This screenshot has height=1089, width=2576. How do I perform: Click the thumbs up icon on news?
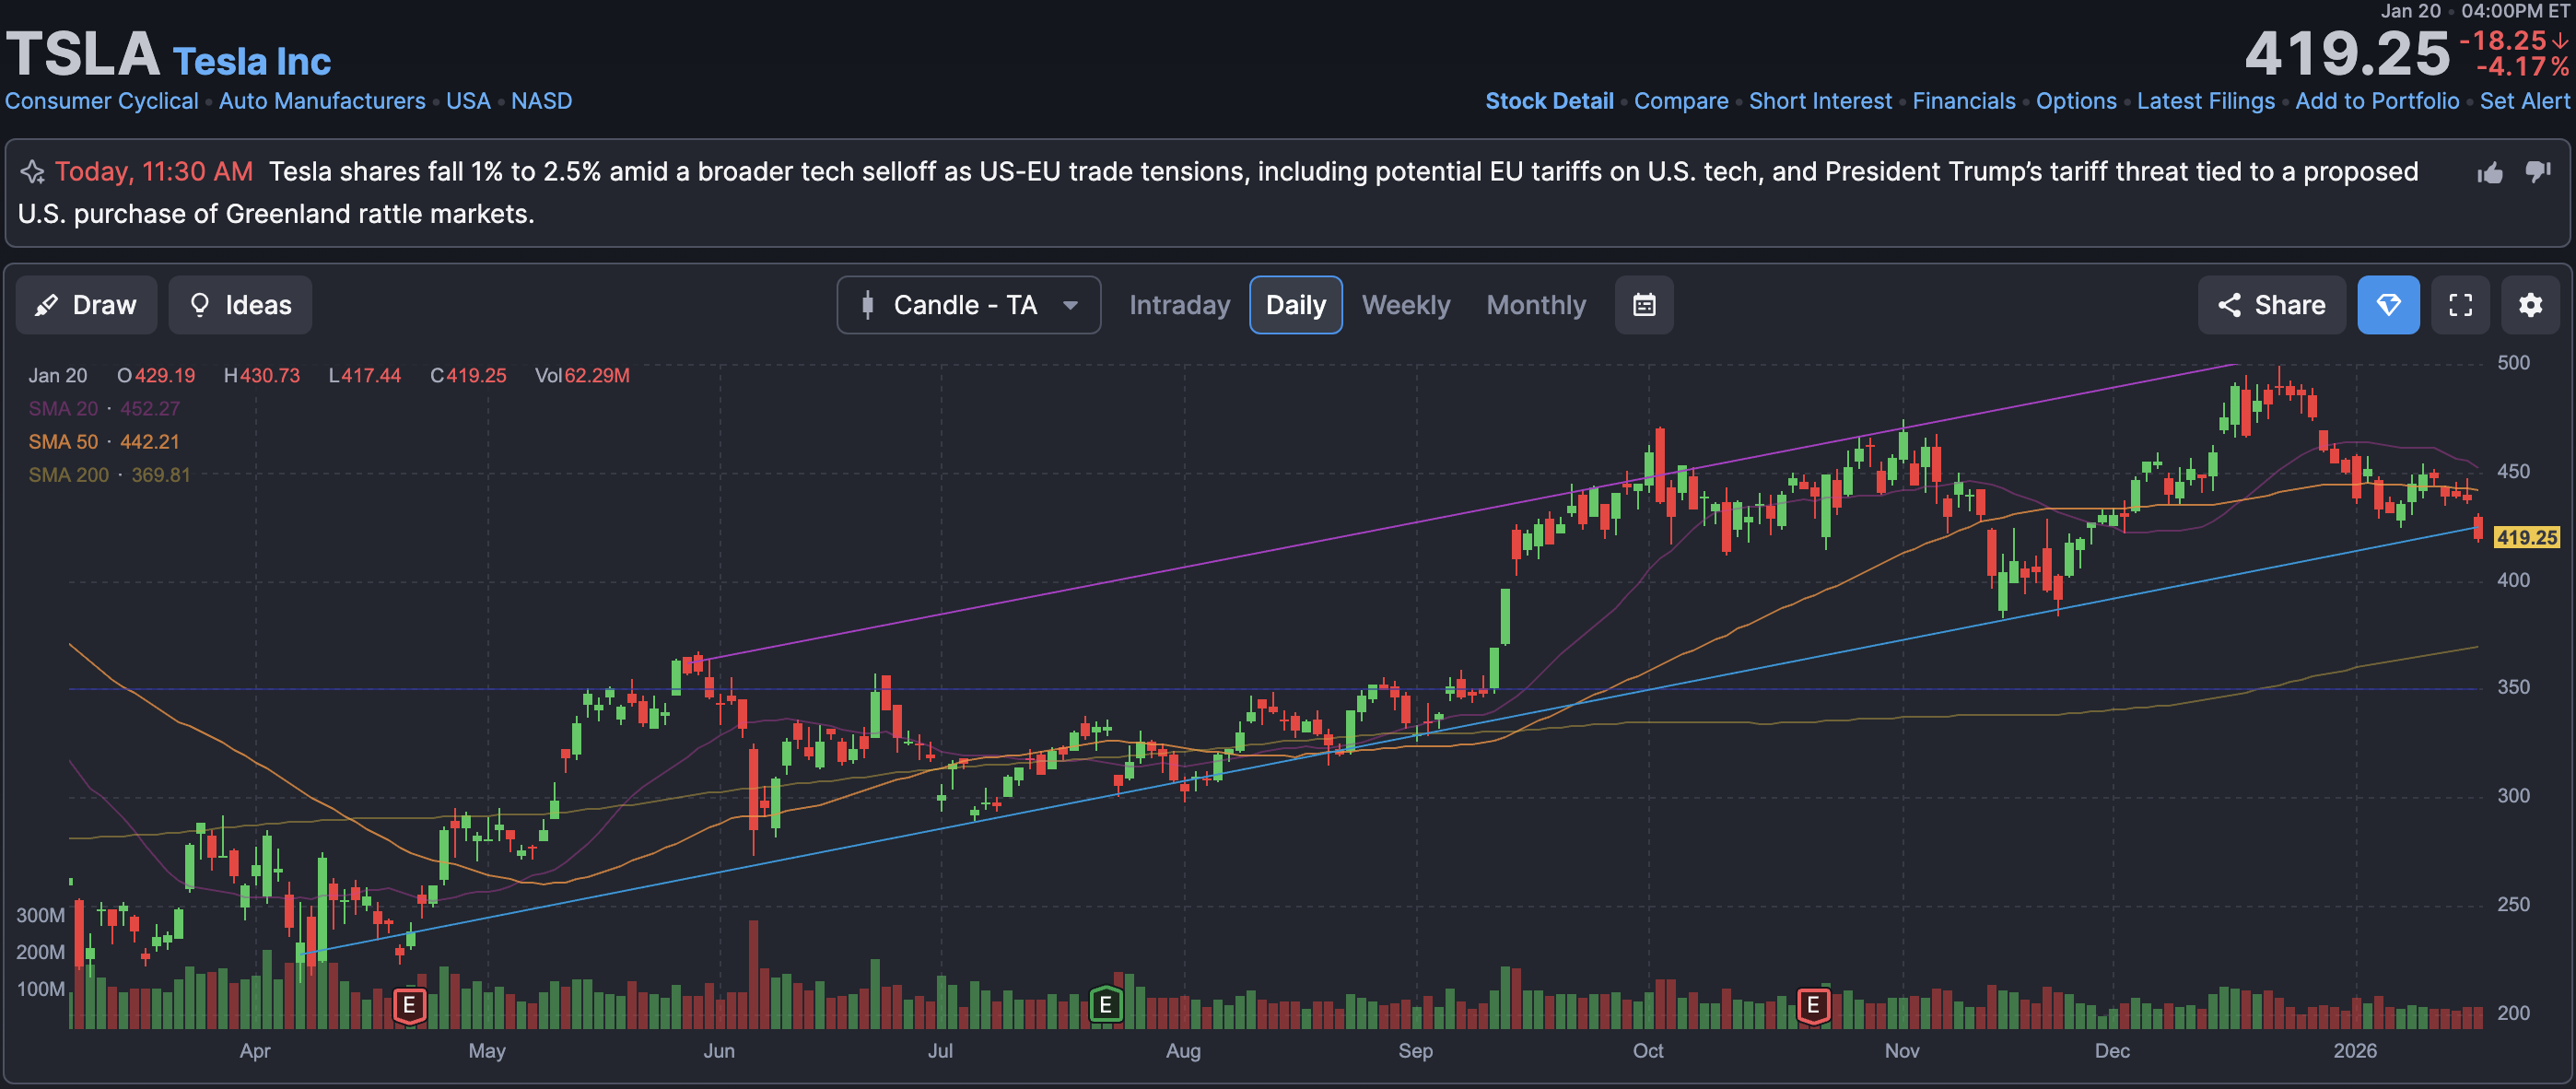pyautogui.click(x=2490, y=174)
